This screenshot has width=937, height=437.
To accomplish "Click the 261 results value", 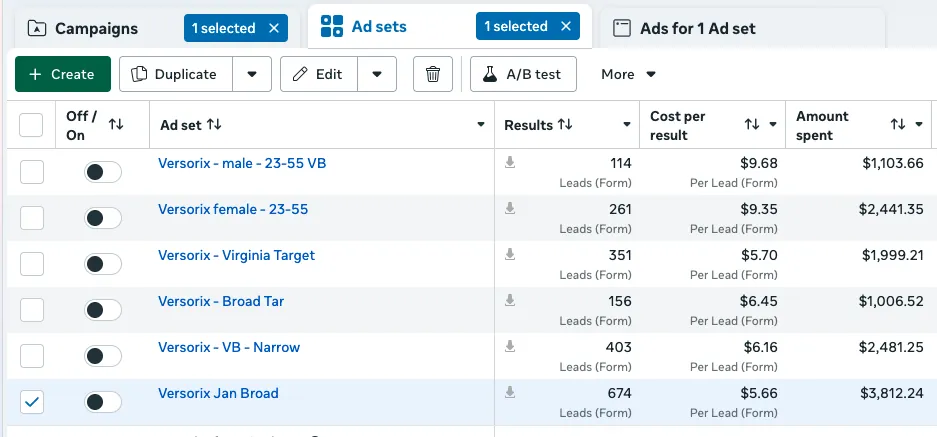I will [620, 209].
